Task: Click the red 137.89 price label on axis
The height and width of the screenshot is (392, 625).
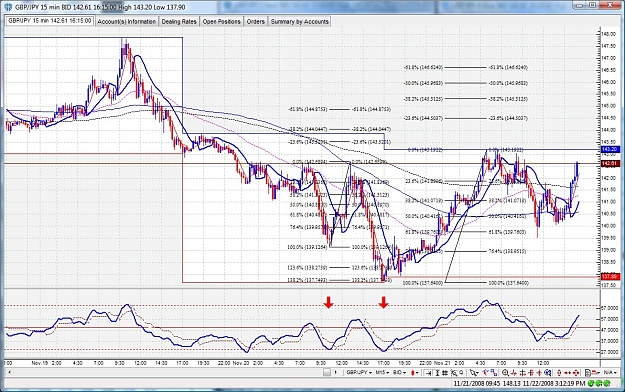Action: (x=610, y=276)
